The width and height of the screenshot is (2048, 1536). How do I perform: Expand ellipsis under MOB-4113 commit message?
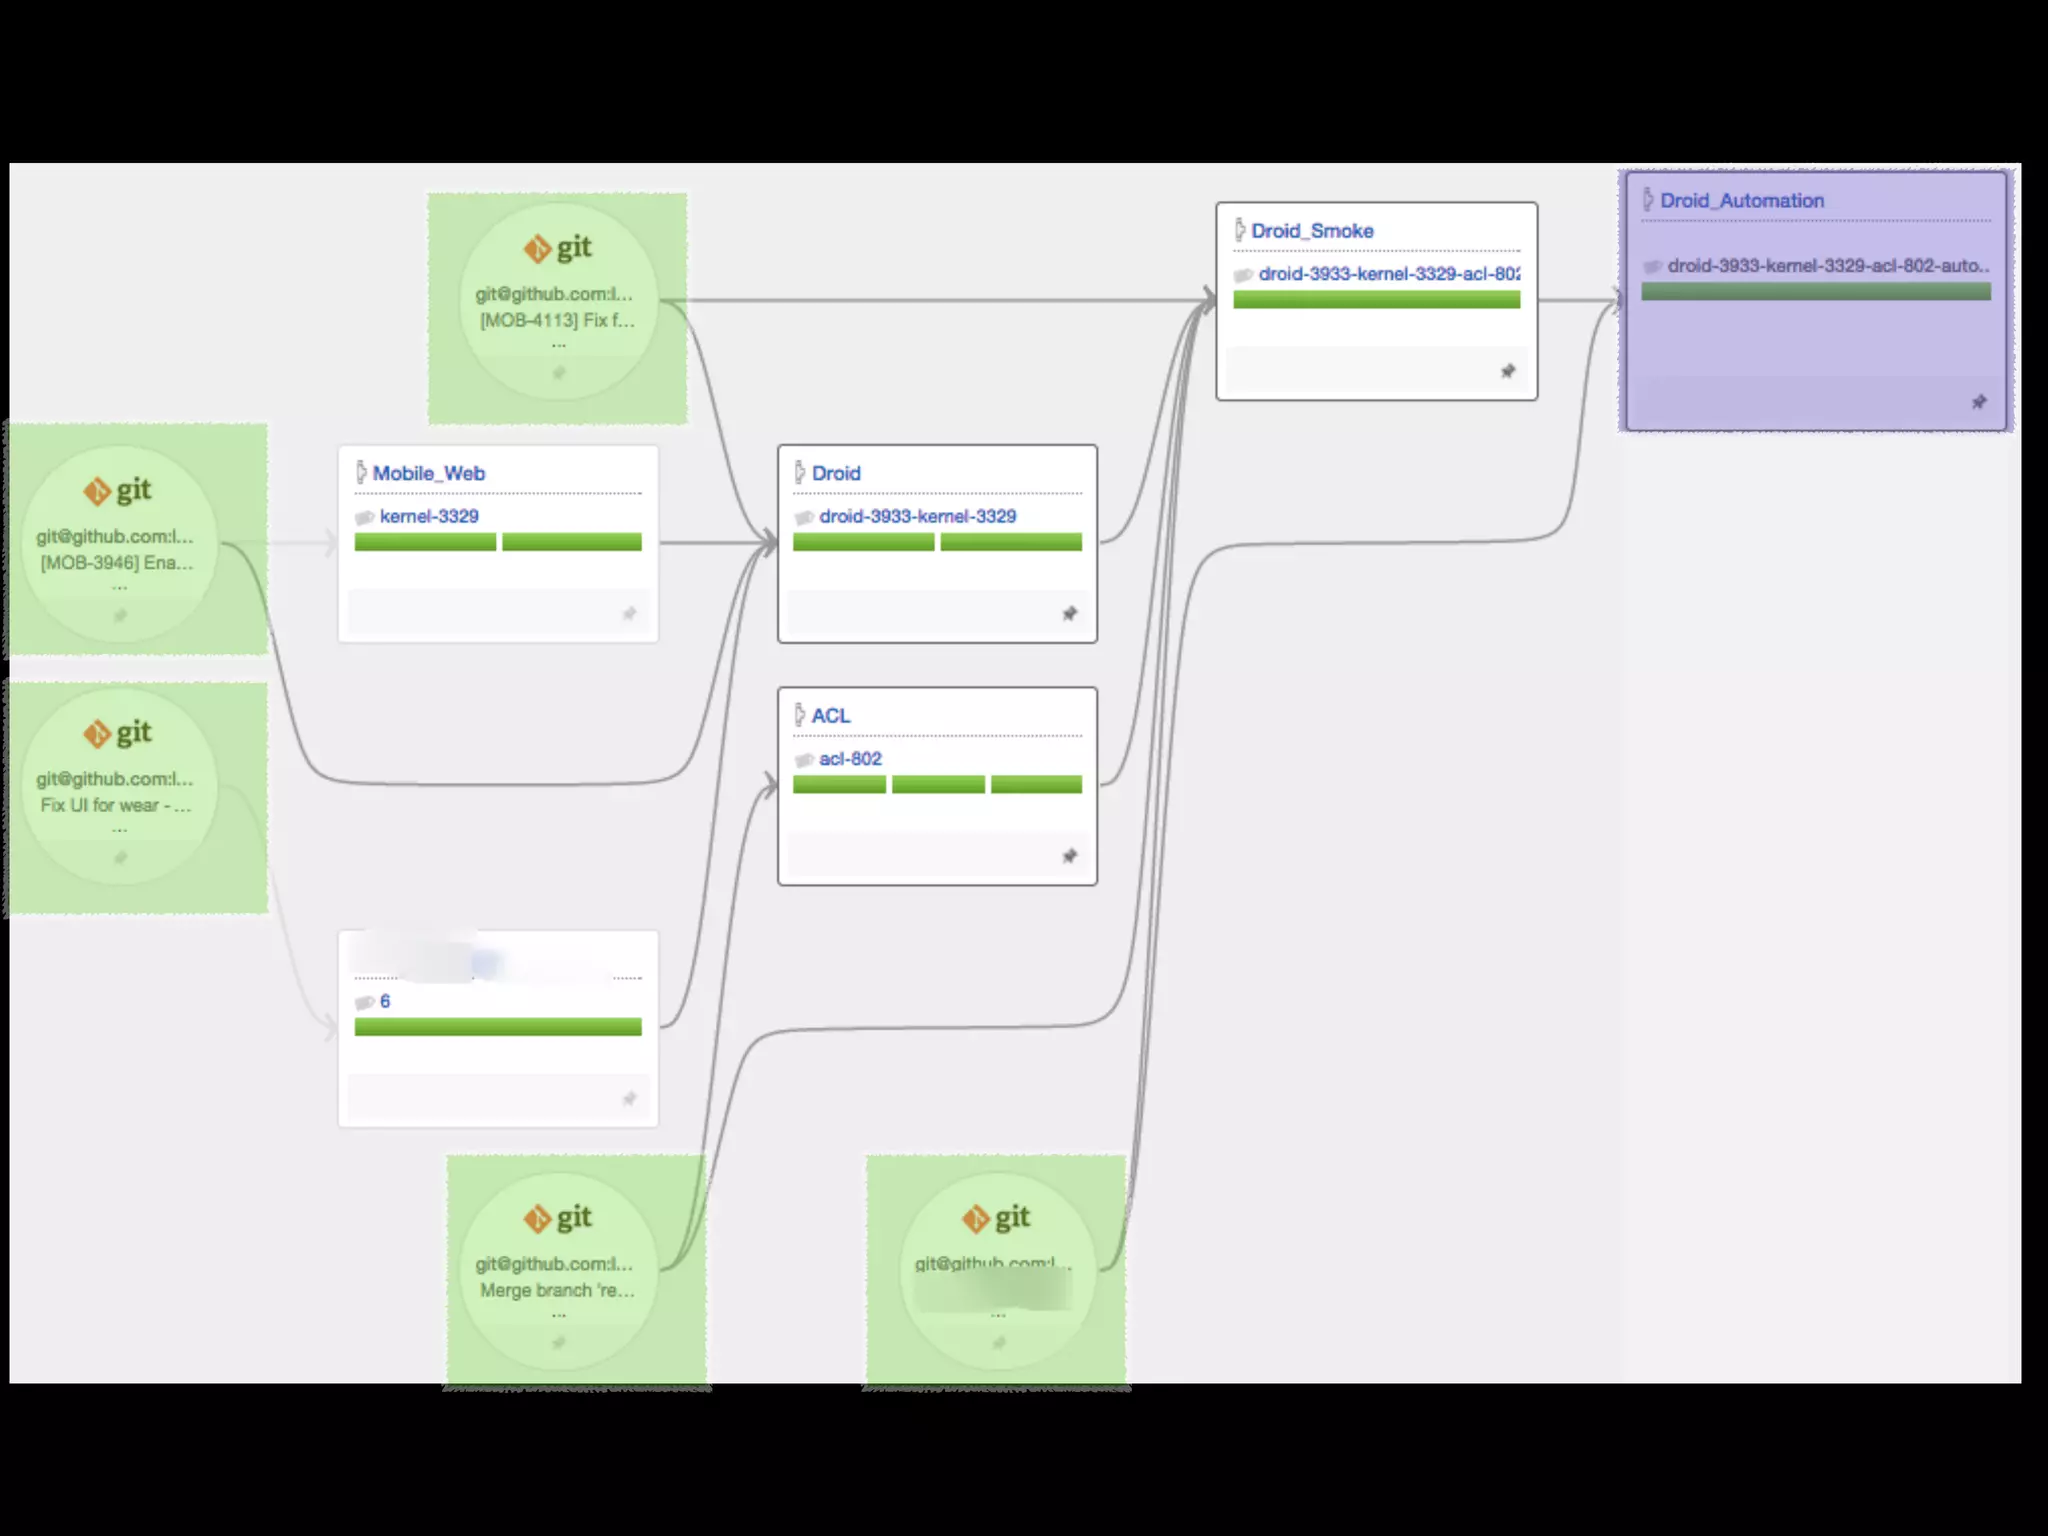pos(559,346)
